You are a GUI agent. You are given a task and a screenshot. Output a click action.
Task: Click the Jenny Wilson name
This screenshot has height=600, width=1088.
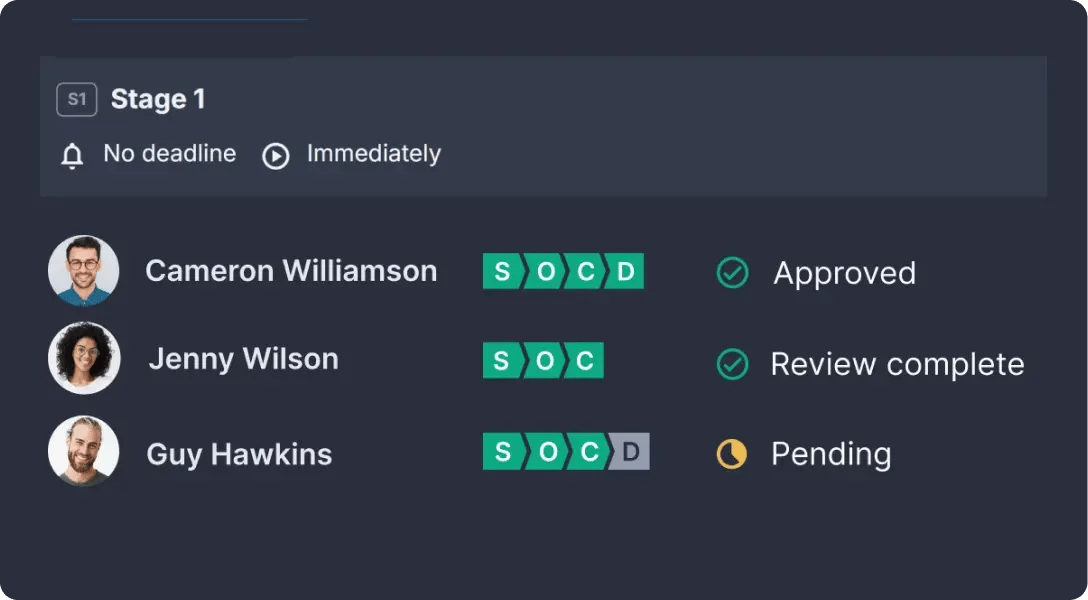click(243, 359)
